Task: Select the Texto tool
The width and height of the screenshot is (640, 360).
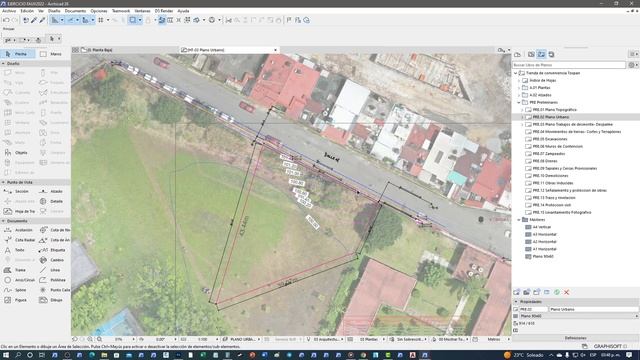Action: click(x=16, y=250)
